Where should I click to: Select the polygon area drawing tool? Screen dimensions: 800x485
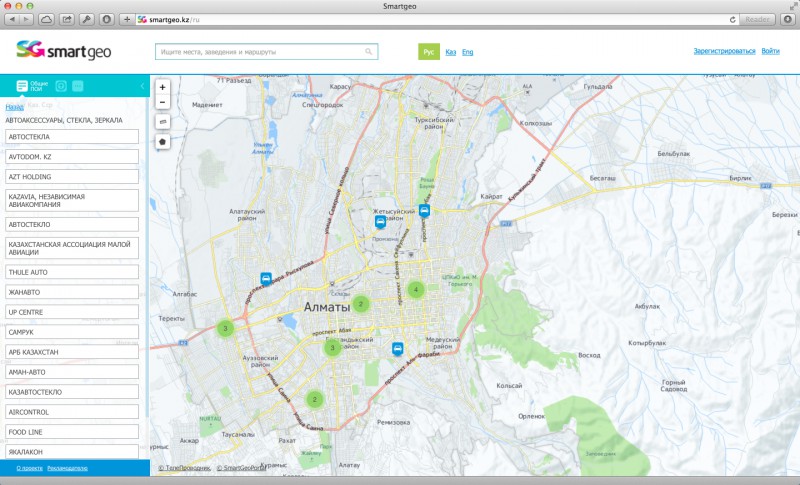click(162, 142)
